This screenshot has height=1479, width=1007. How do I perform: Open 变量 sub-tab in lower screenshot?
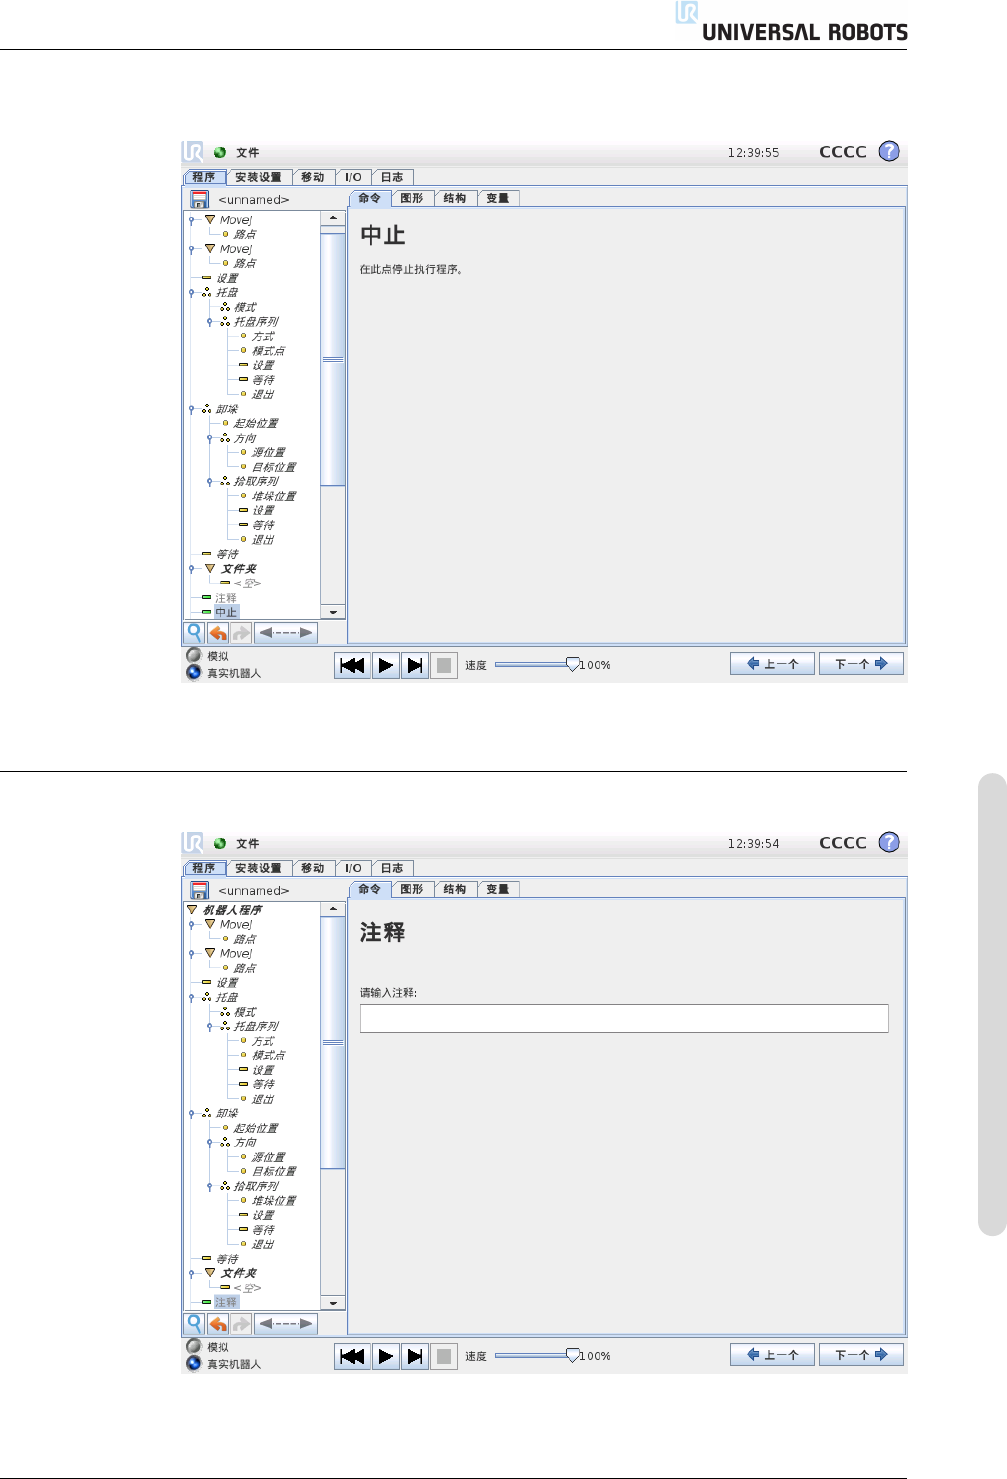coord(498,889)
